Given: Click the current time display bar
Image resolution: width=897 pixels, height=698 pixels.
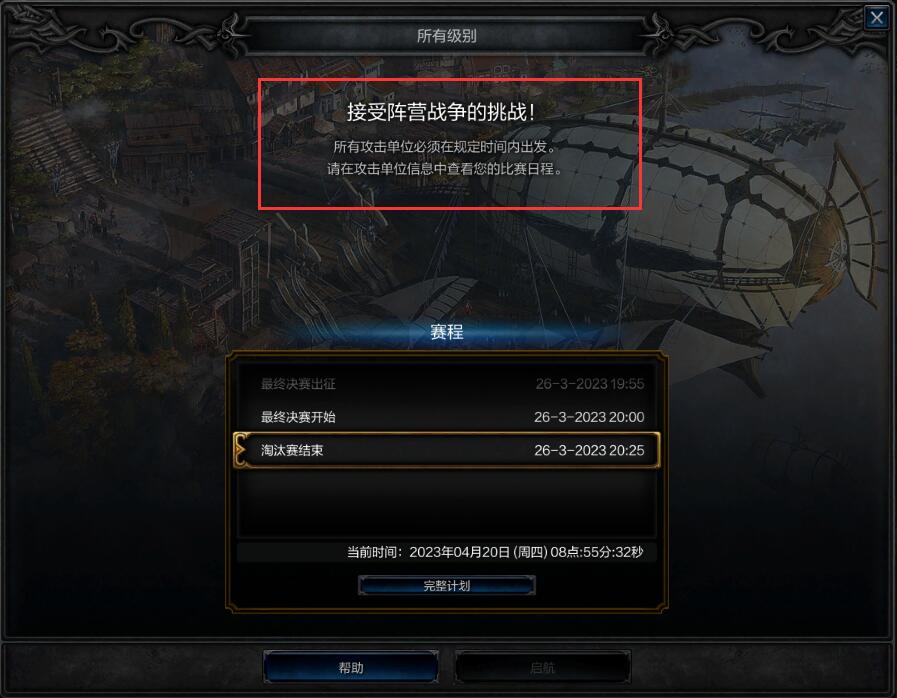Looking at the screenshot, I should click(x=447, y=552).
